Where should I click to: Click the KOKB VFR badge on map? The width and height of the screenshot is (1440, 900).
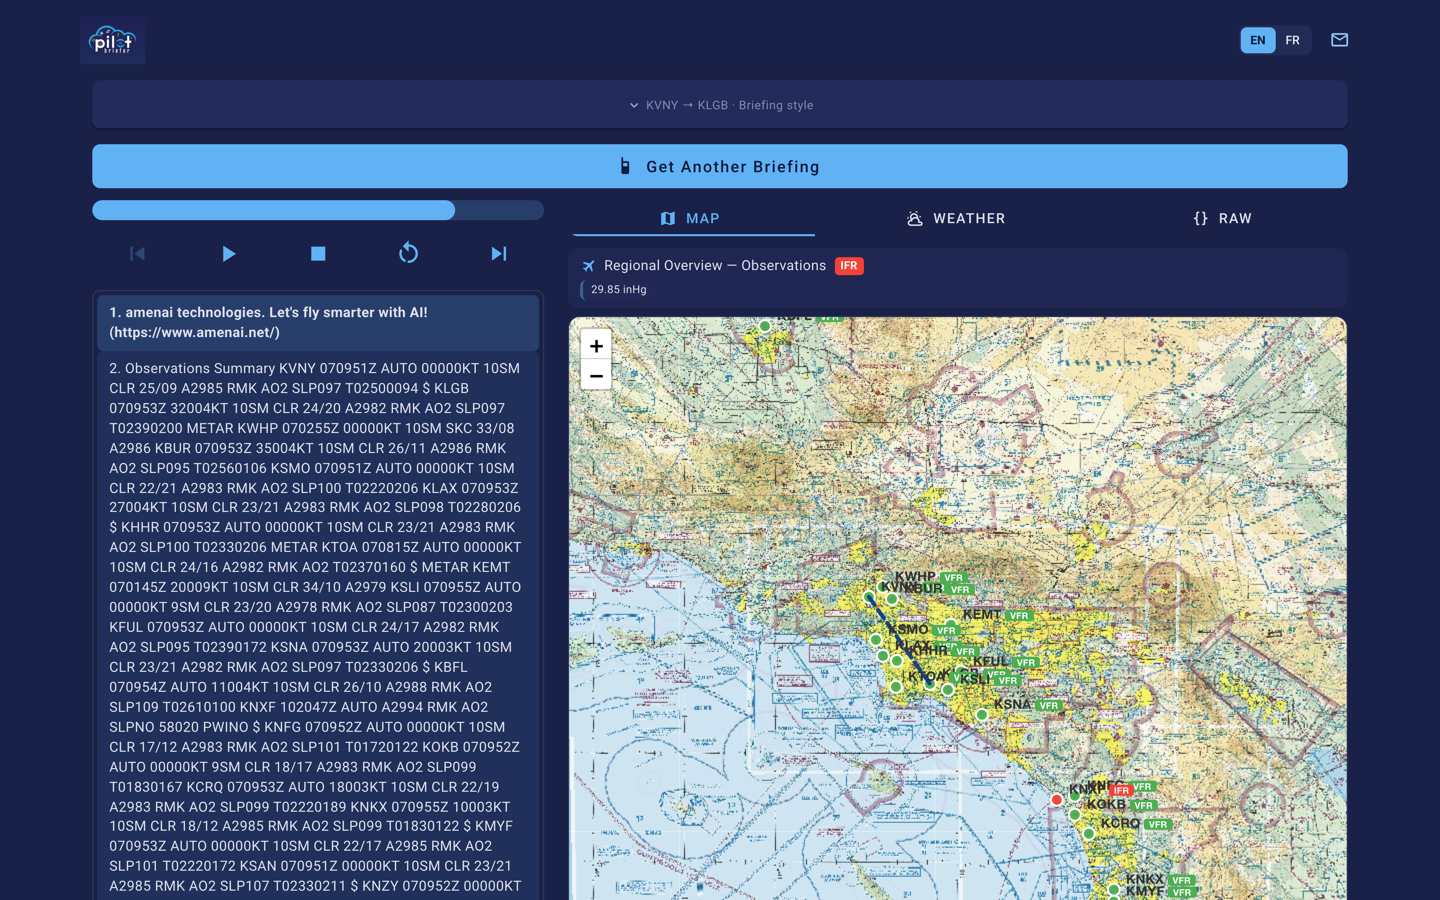pos(1143,805)
